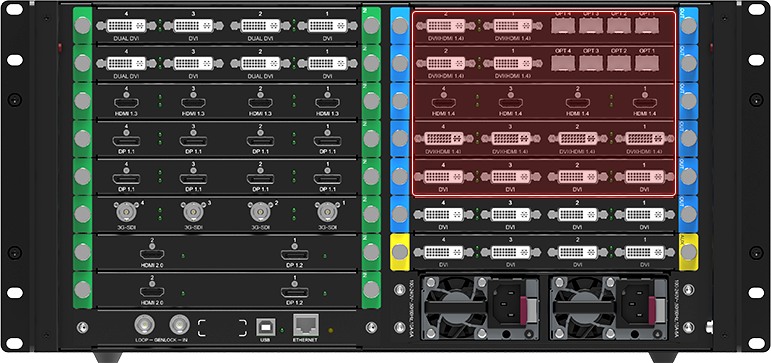Click the amber status LED beside ETHERNET
Image resolution: width=771 pixels, height=363 pixels.
click(x=330, y=330)
